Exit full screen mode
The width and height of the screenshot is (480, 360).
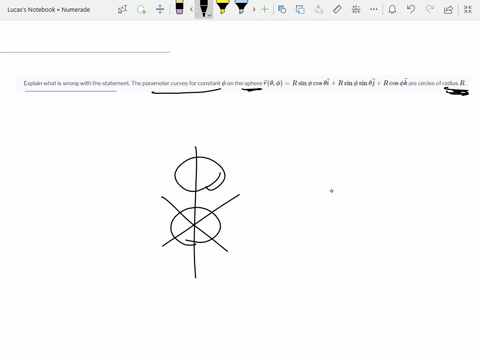[468, 9]
